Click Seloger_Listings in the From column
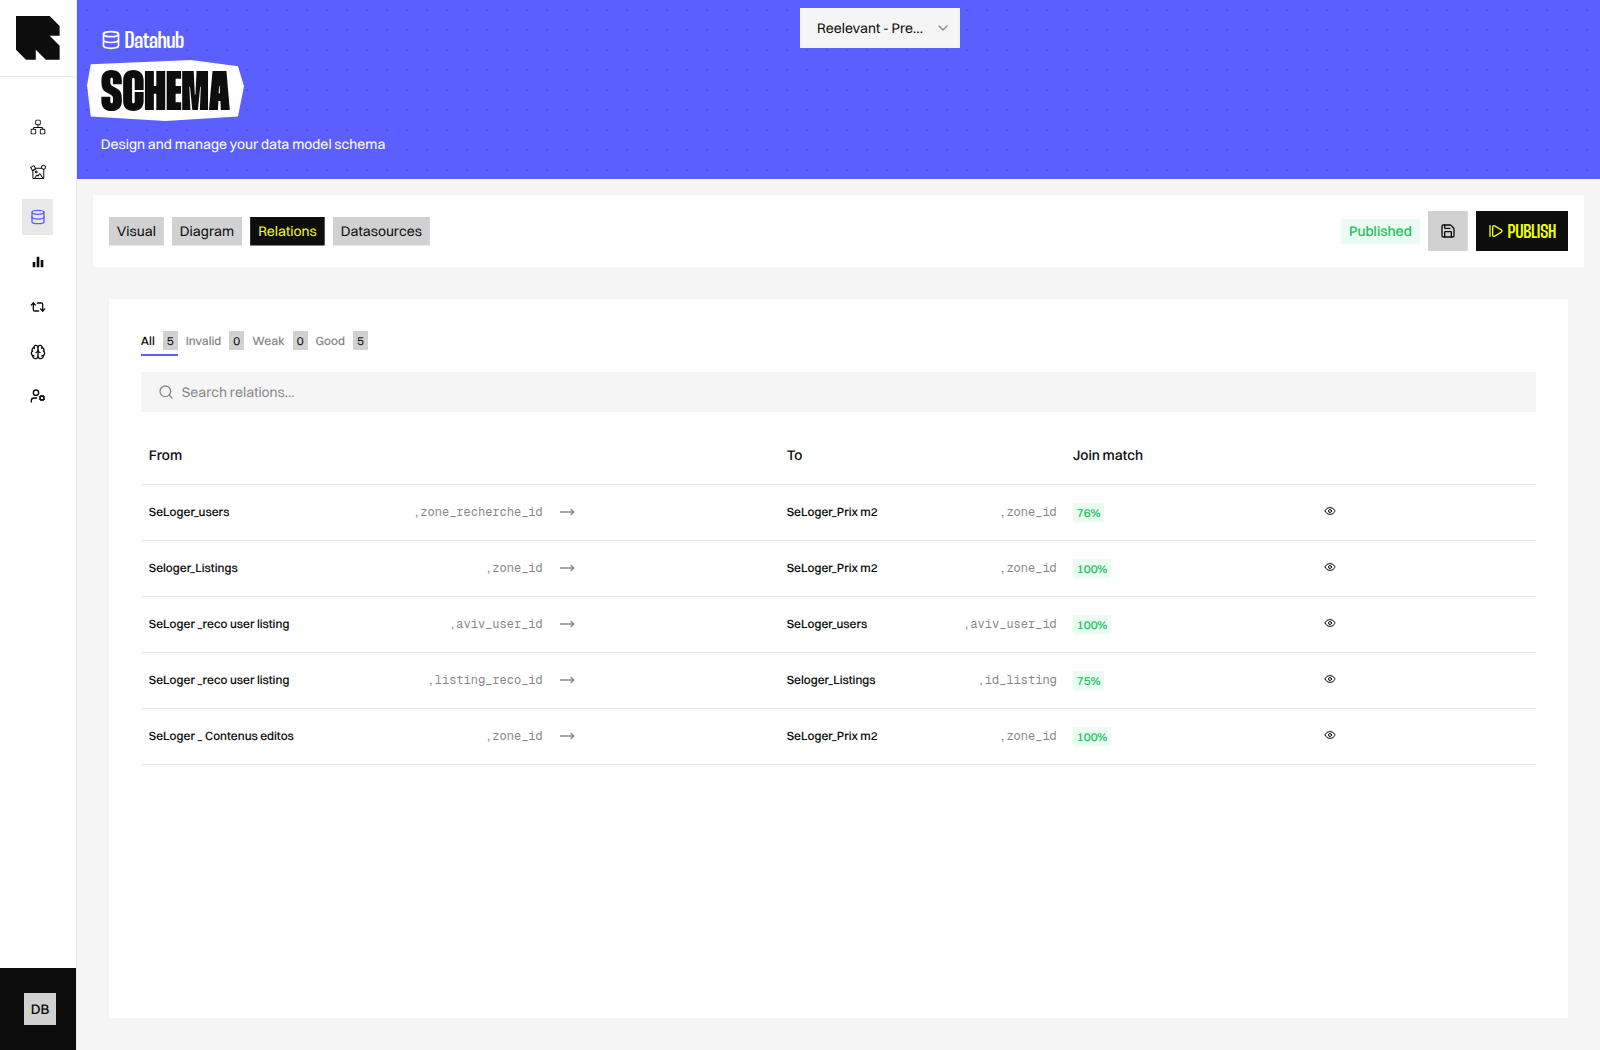The image size is (1600, 1050). click(x=193, y=568)
